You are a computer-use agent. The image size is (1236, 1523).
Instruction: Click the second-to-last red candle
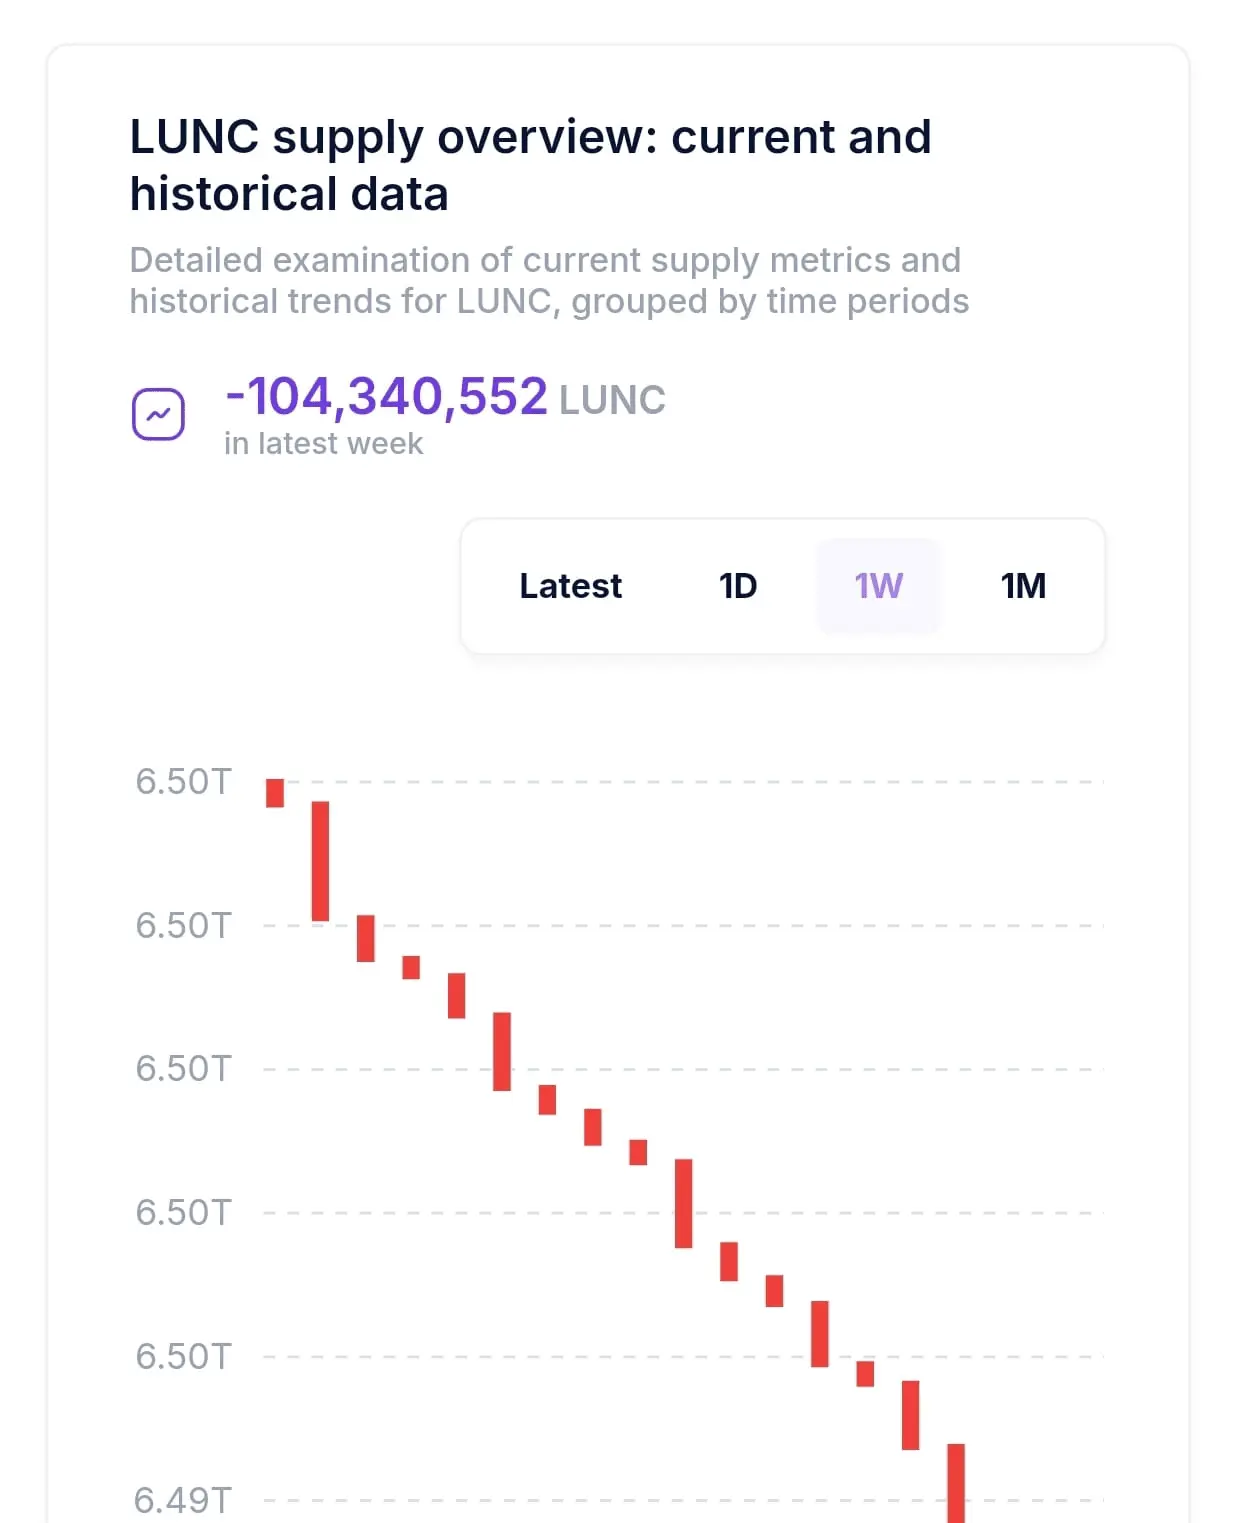[x=911, y=1415]
